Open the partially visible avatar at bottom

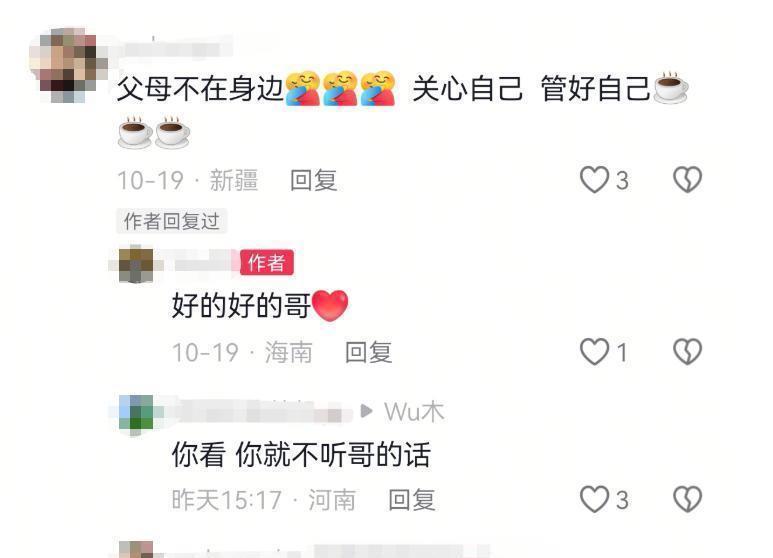[x=136, y=549]
